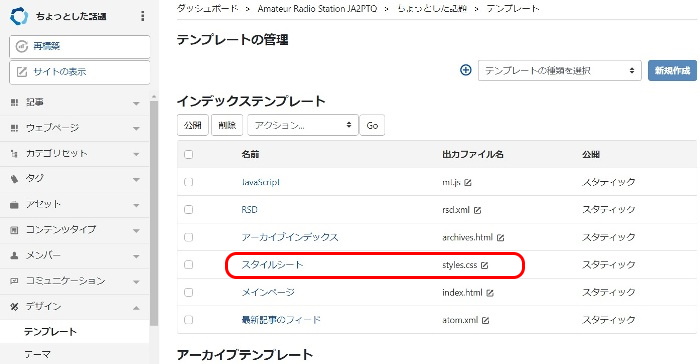
Task: Expand the ウェブページ menu arrow
Action: click(136, 129)
